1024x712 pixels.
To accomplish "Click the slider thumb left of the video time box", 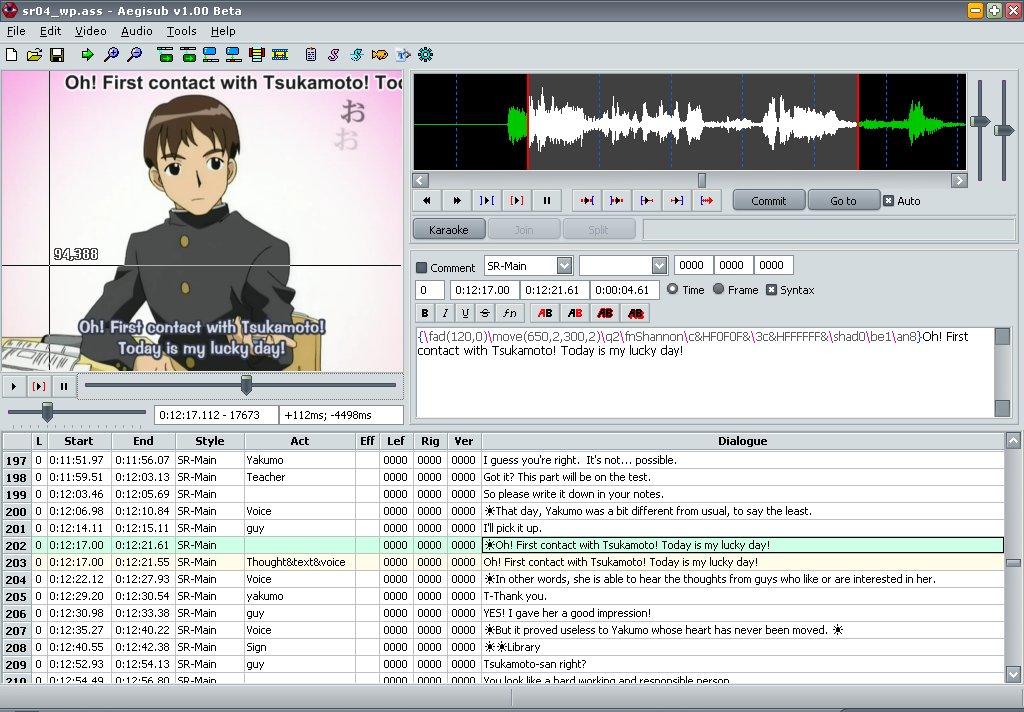I will click(47, 412).
